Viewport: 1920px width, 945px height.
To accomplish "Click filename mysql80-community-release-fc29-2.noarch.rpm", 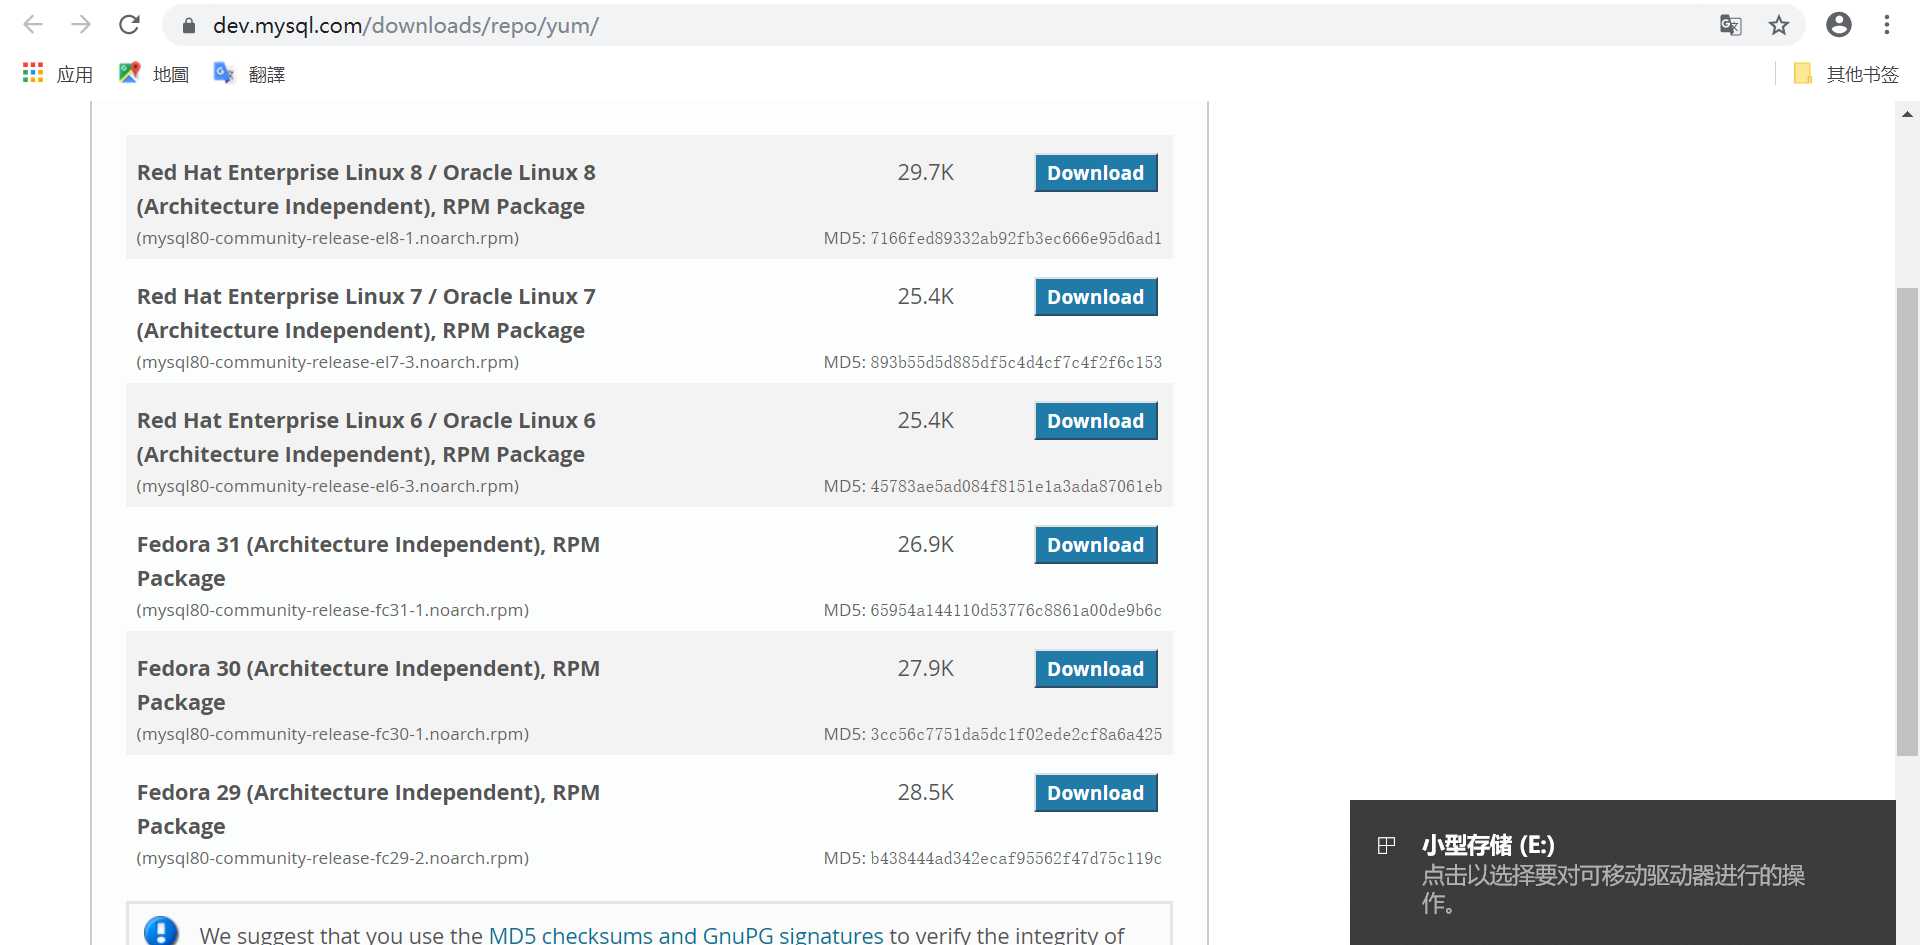I will point(333,858).
